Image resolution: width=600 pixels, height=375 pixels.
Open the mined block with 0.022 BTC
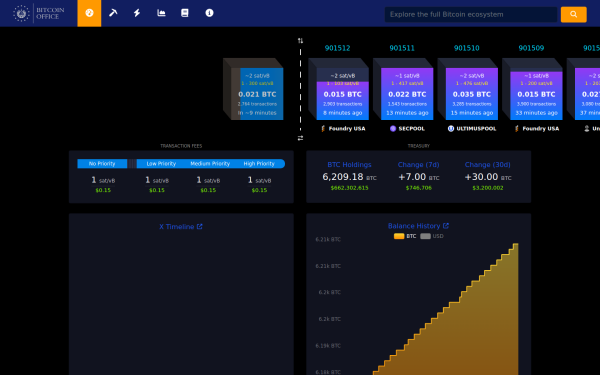point(407,94)
